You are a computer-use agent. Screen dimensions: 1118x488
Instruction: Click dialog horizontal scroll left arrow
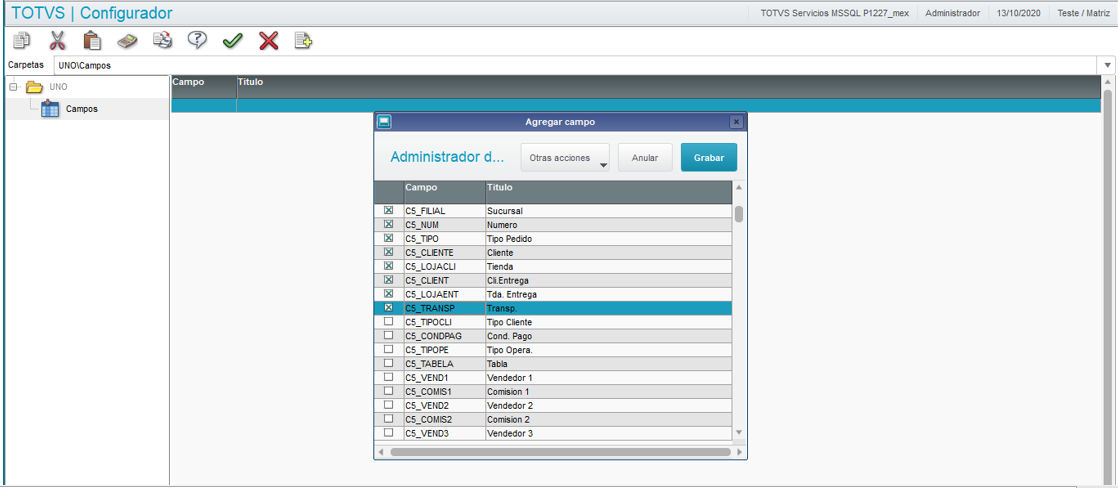coord(381,452)
